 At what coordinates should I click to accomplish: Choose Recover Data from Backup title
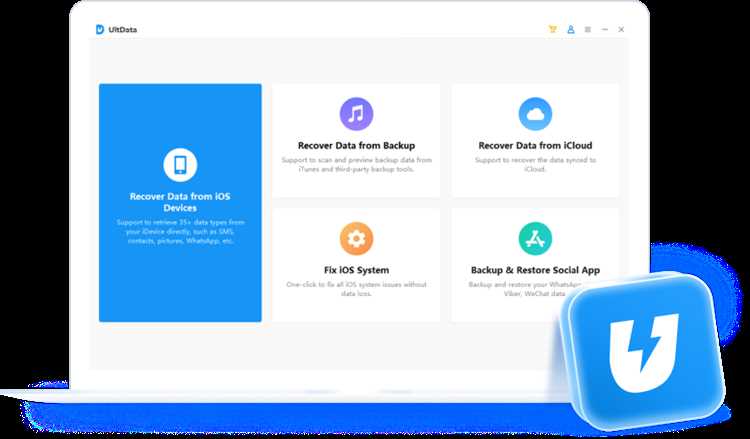coord(356,145)
